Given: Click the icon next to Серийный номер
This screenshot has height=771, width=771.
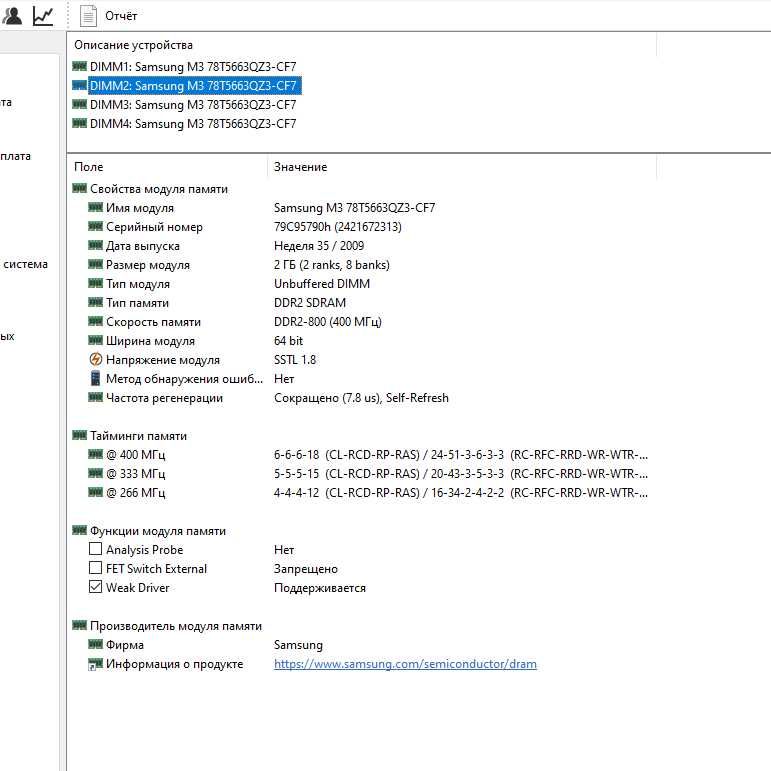Looking at the screenshot, I should coord(95,226).
